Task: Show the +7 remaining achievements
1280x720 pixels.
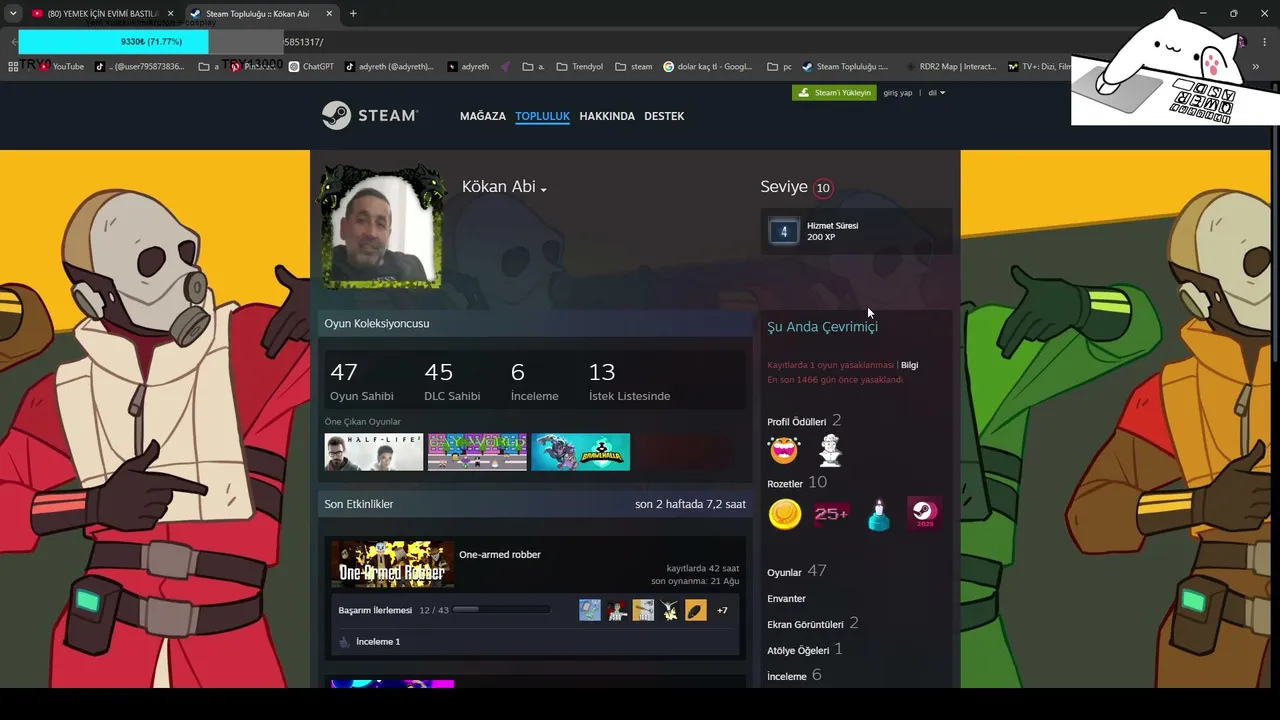Action: pyautogui.click(x=722, y=610)
